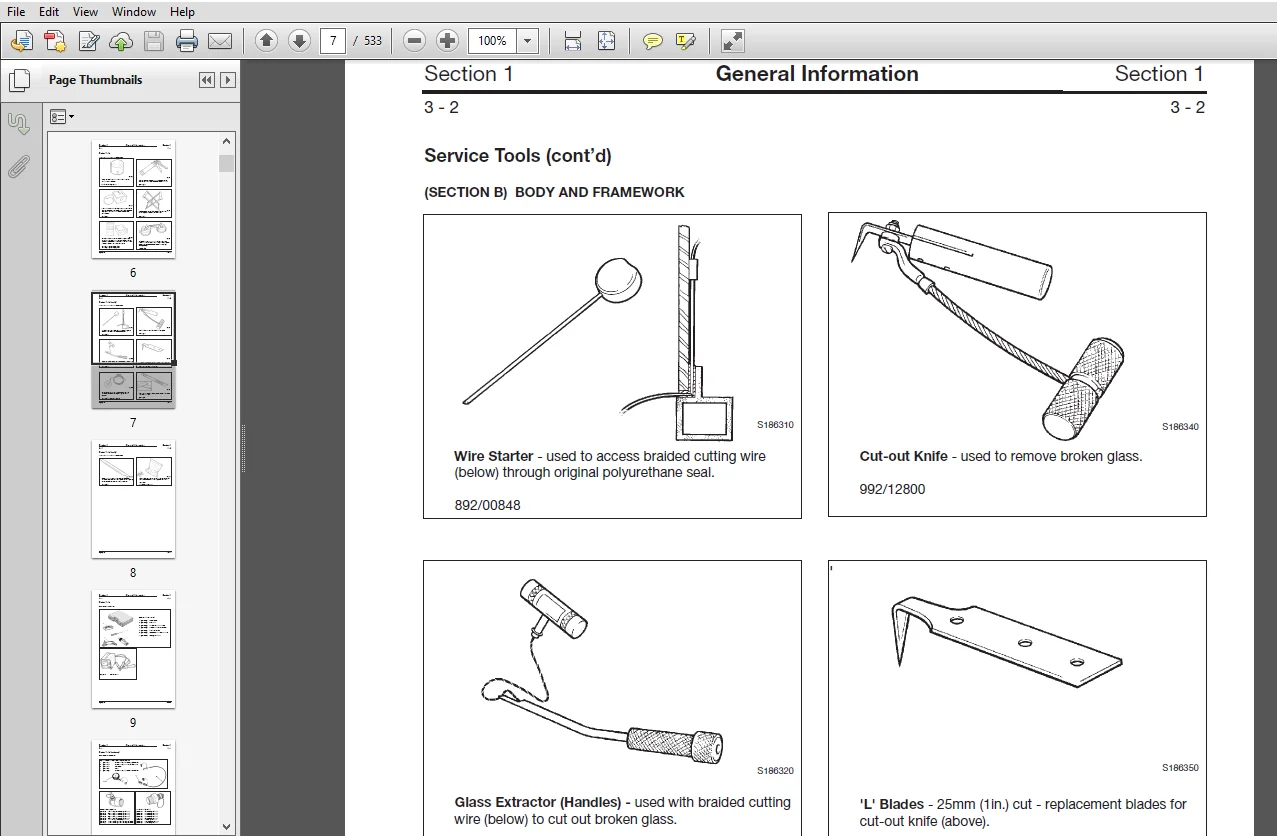Click the 'General Information' page header
This screenshot has height=836, width=1277.
[x=817, y=74]
